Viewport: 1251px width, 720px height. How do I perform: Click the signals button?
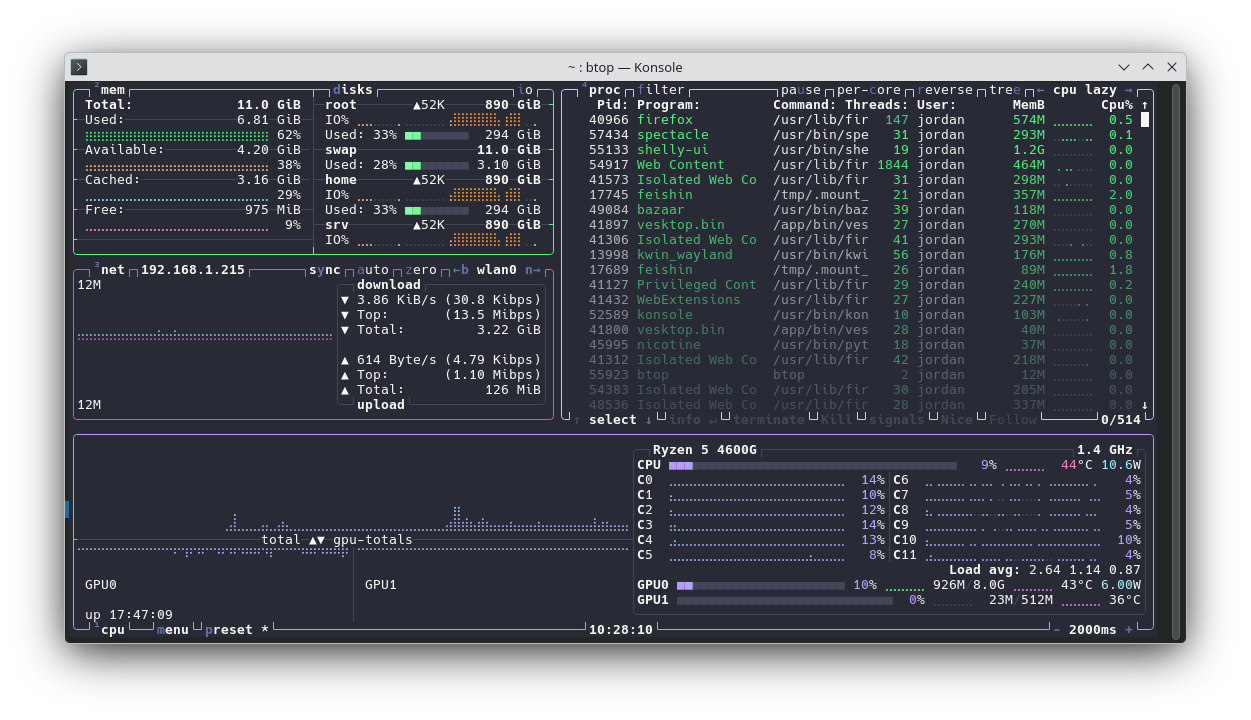(897, 420)
